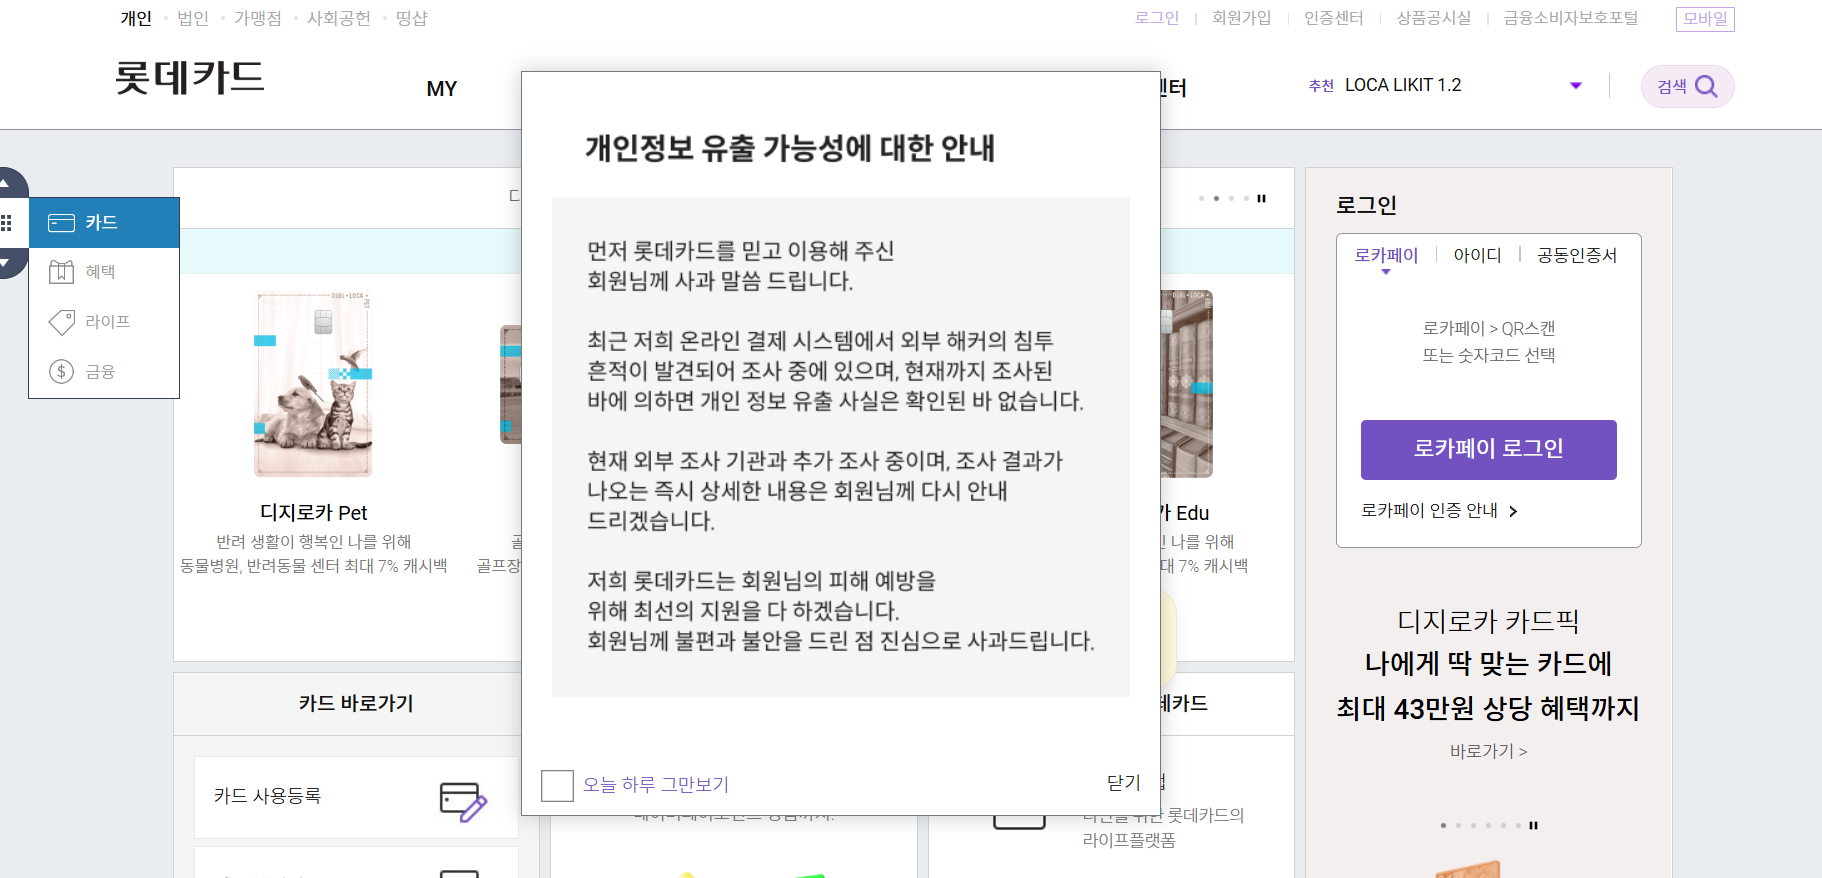Select the 공동인증서 login tab

(1577, 255)
